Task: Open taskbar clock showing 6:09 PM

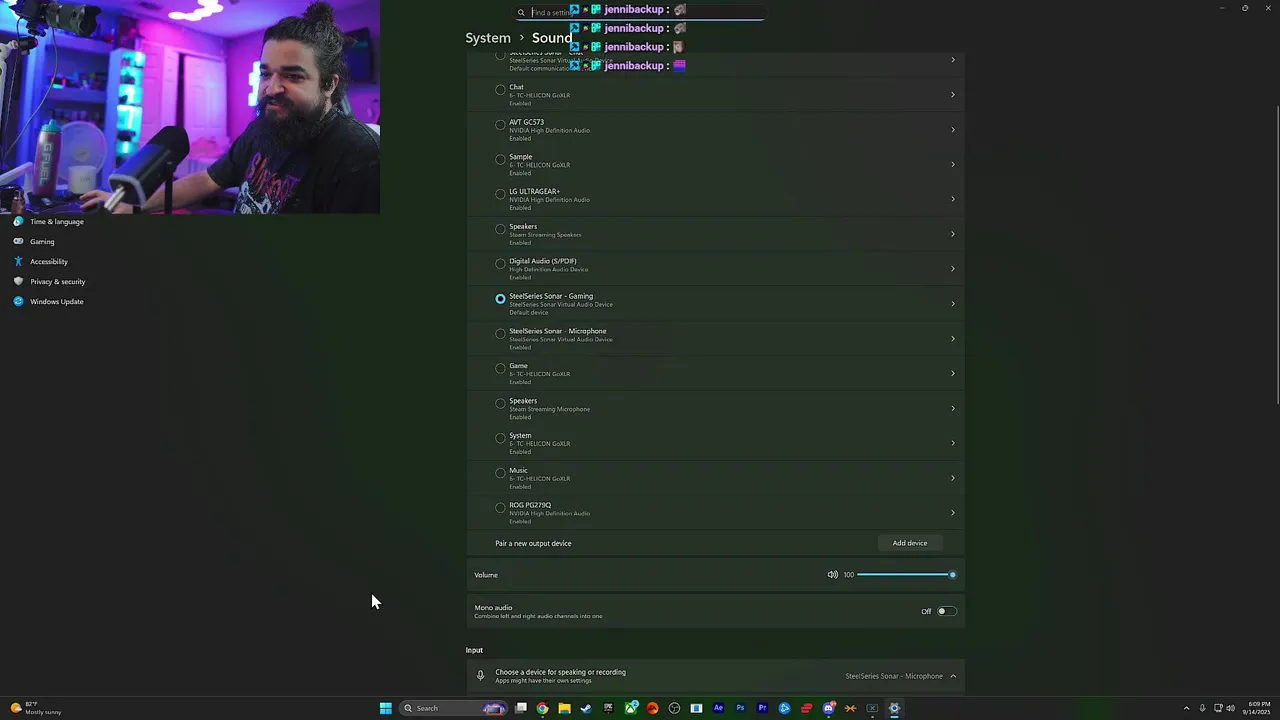Action: click(x=1256, y=708)
